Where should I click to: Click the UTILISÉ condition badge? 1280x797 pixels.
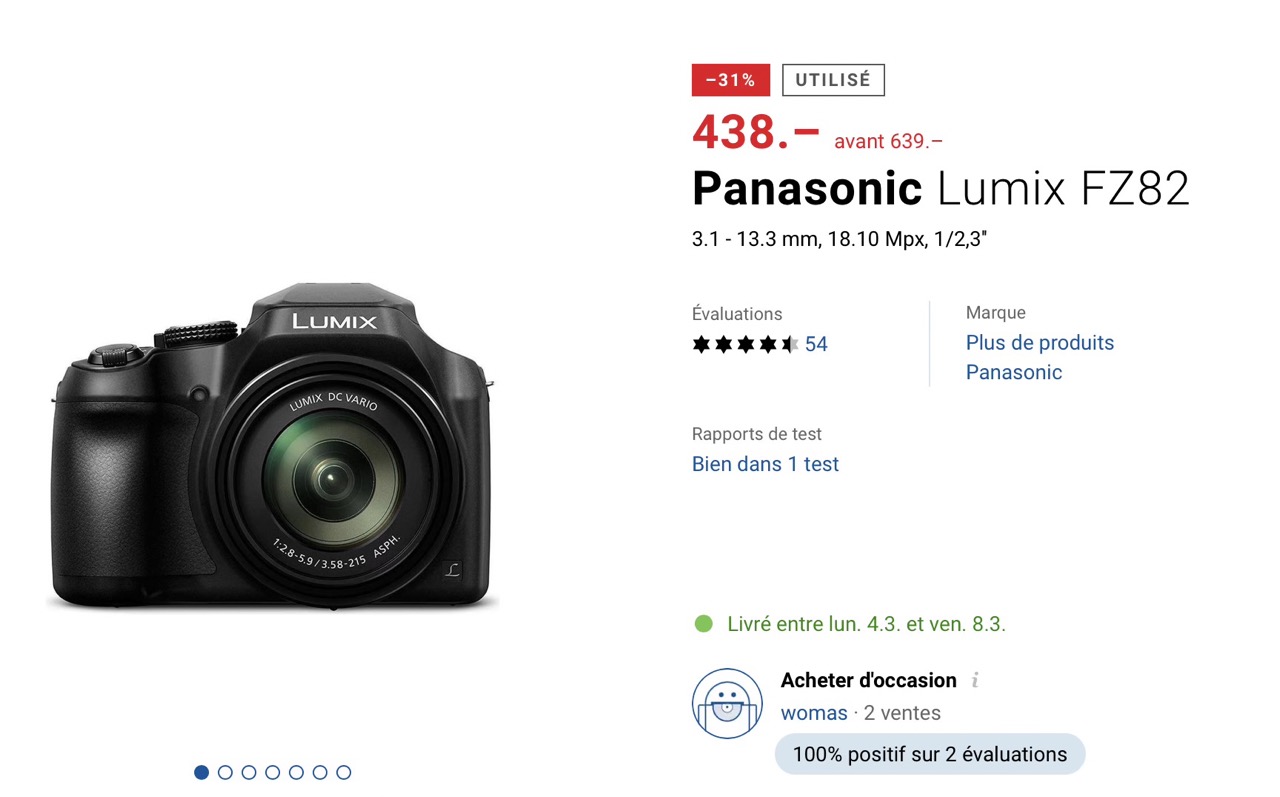click(x=833, y=80)
